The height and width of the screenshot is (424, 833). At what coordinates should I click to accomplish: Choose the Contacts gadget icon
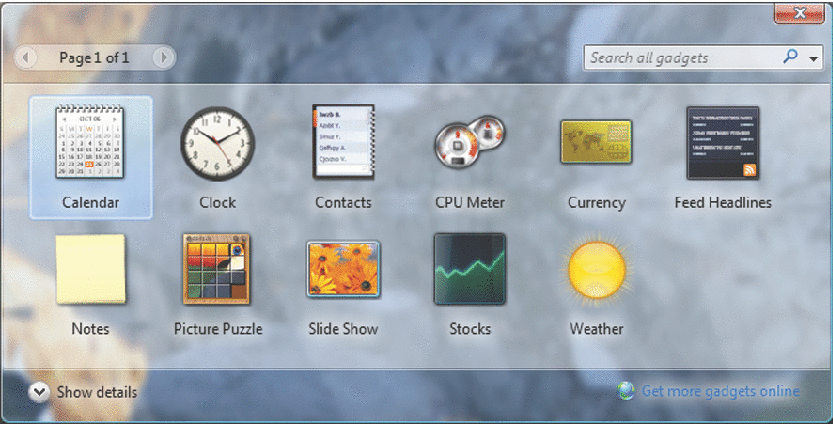(343, 142)
